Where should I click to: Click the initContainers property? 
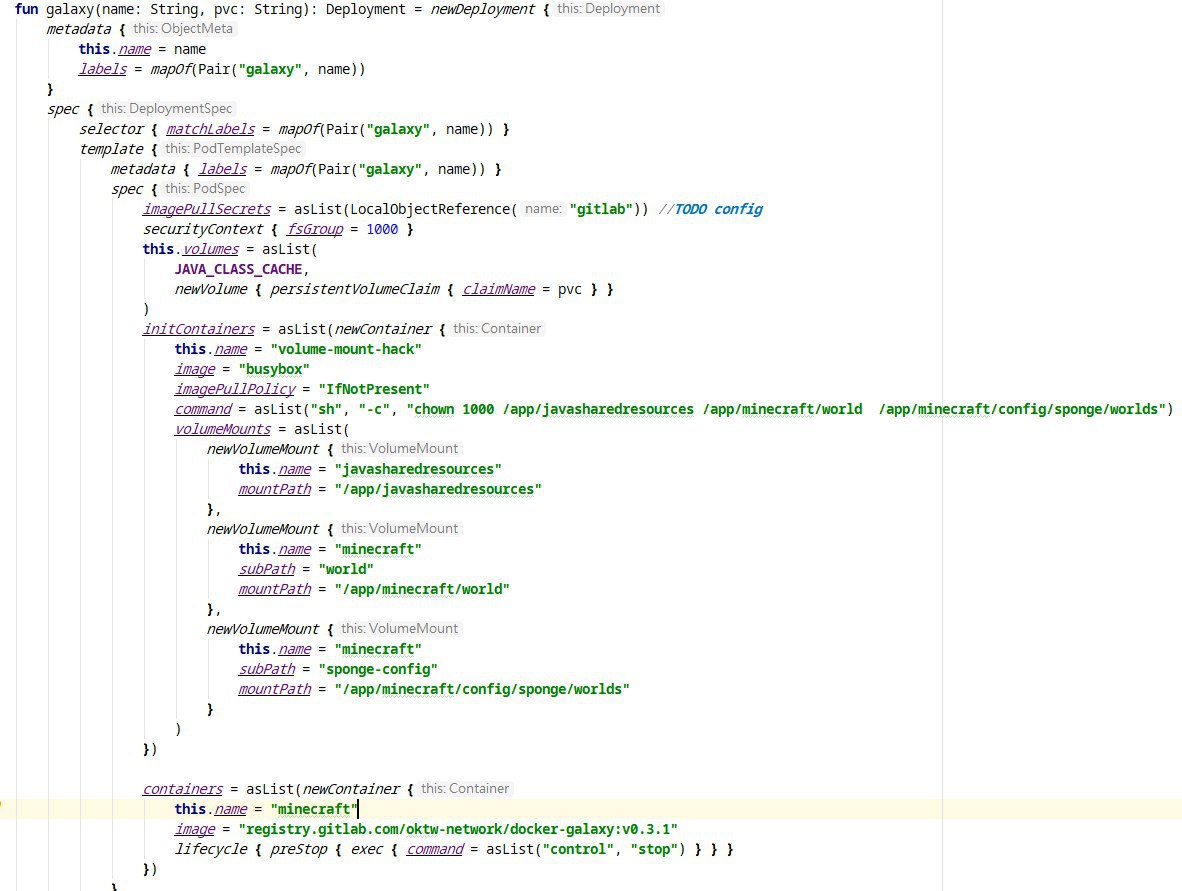199,329
